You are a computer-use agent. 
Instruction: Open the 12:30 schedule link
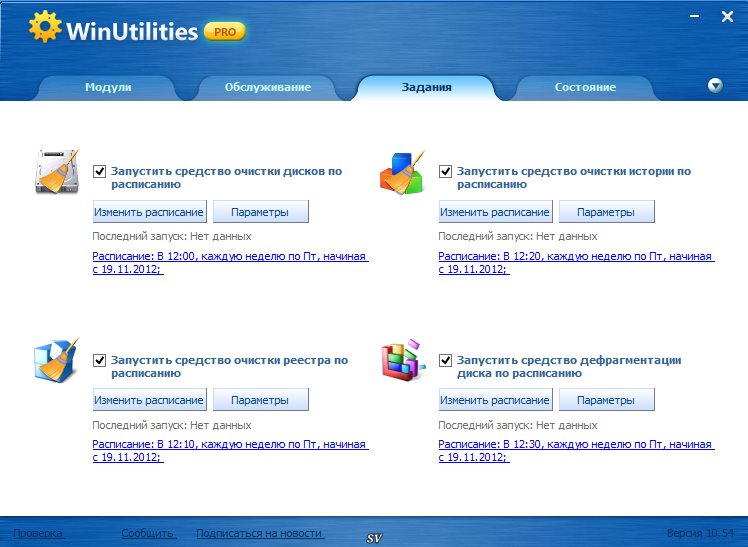pos(576,451)
